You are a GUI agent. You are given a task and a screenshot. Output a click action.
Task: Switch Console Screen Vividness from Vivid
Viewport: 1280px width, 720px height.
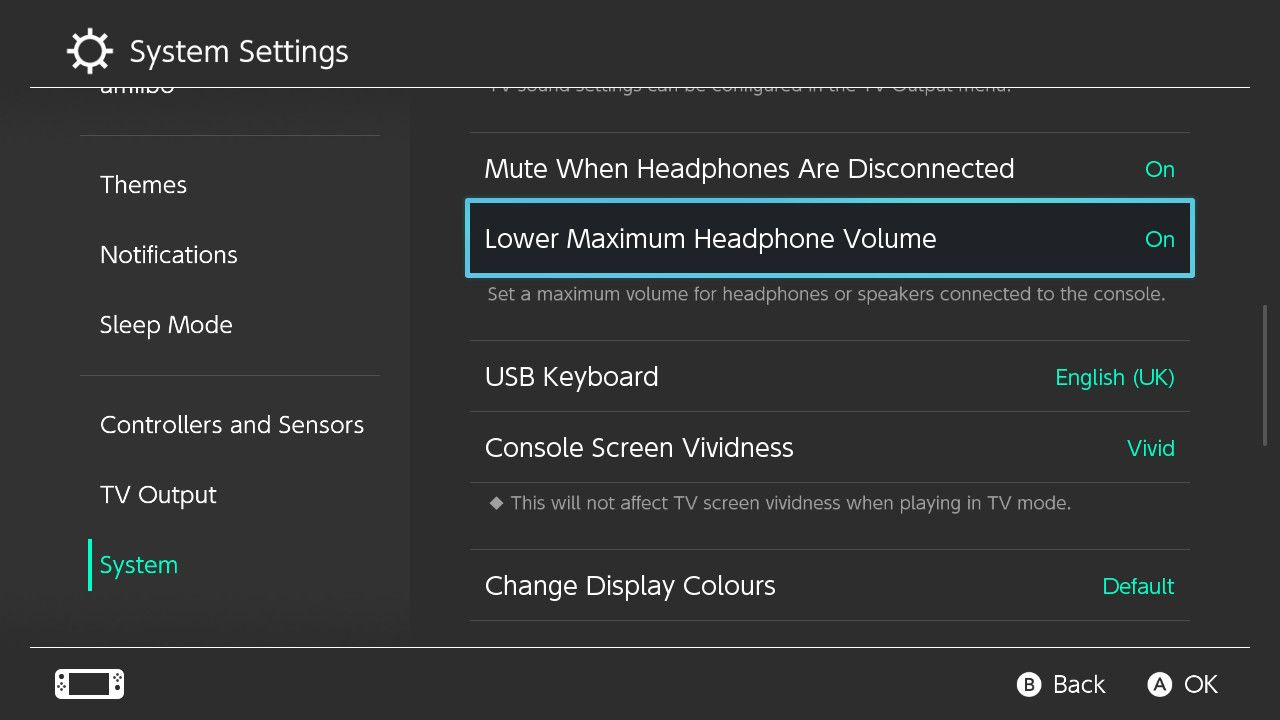(829, 448)
